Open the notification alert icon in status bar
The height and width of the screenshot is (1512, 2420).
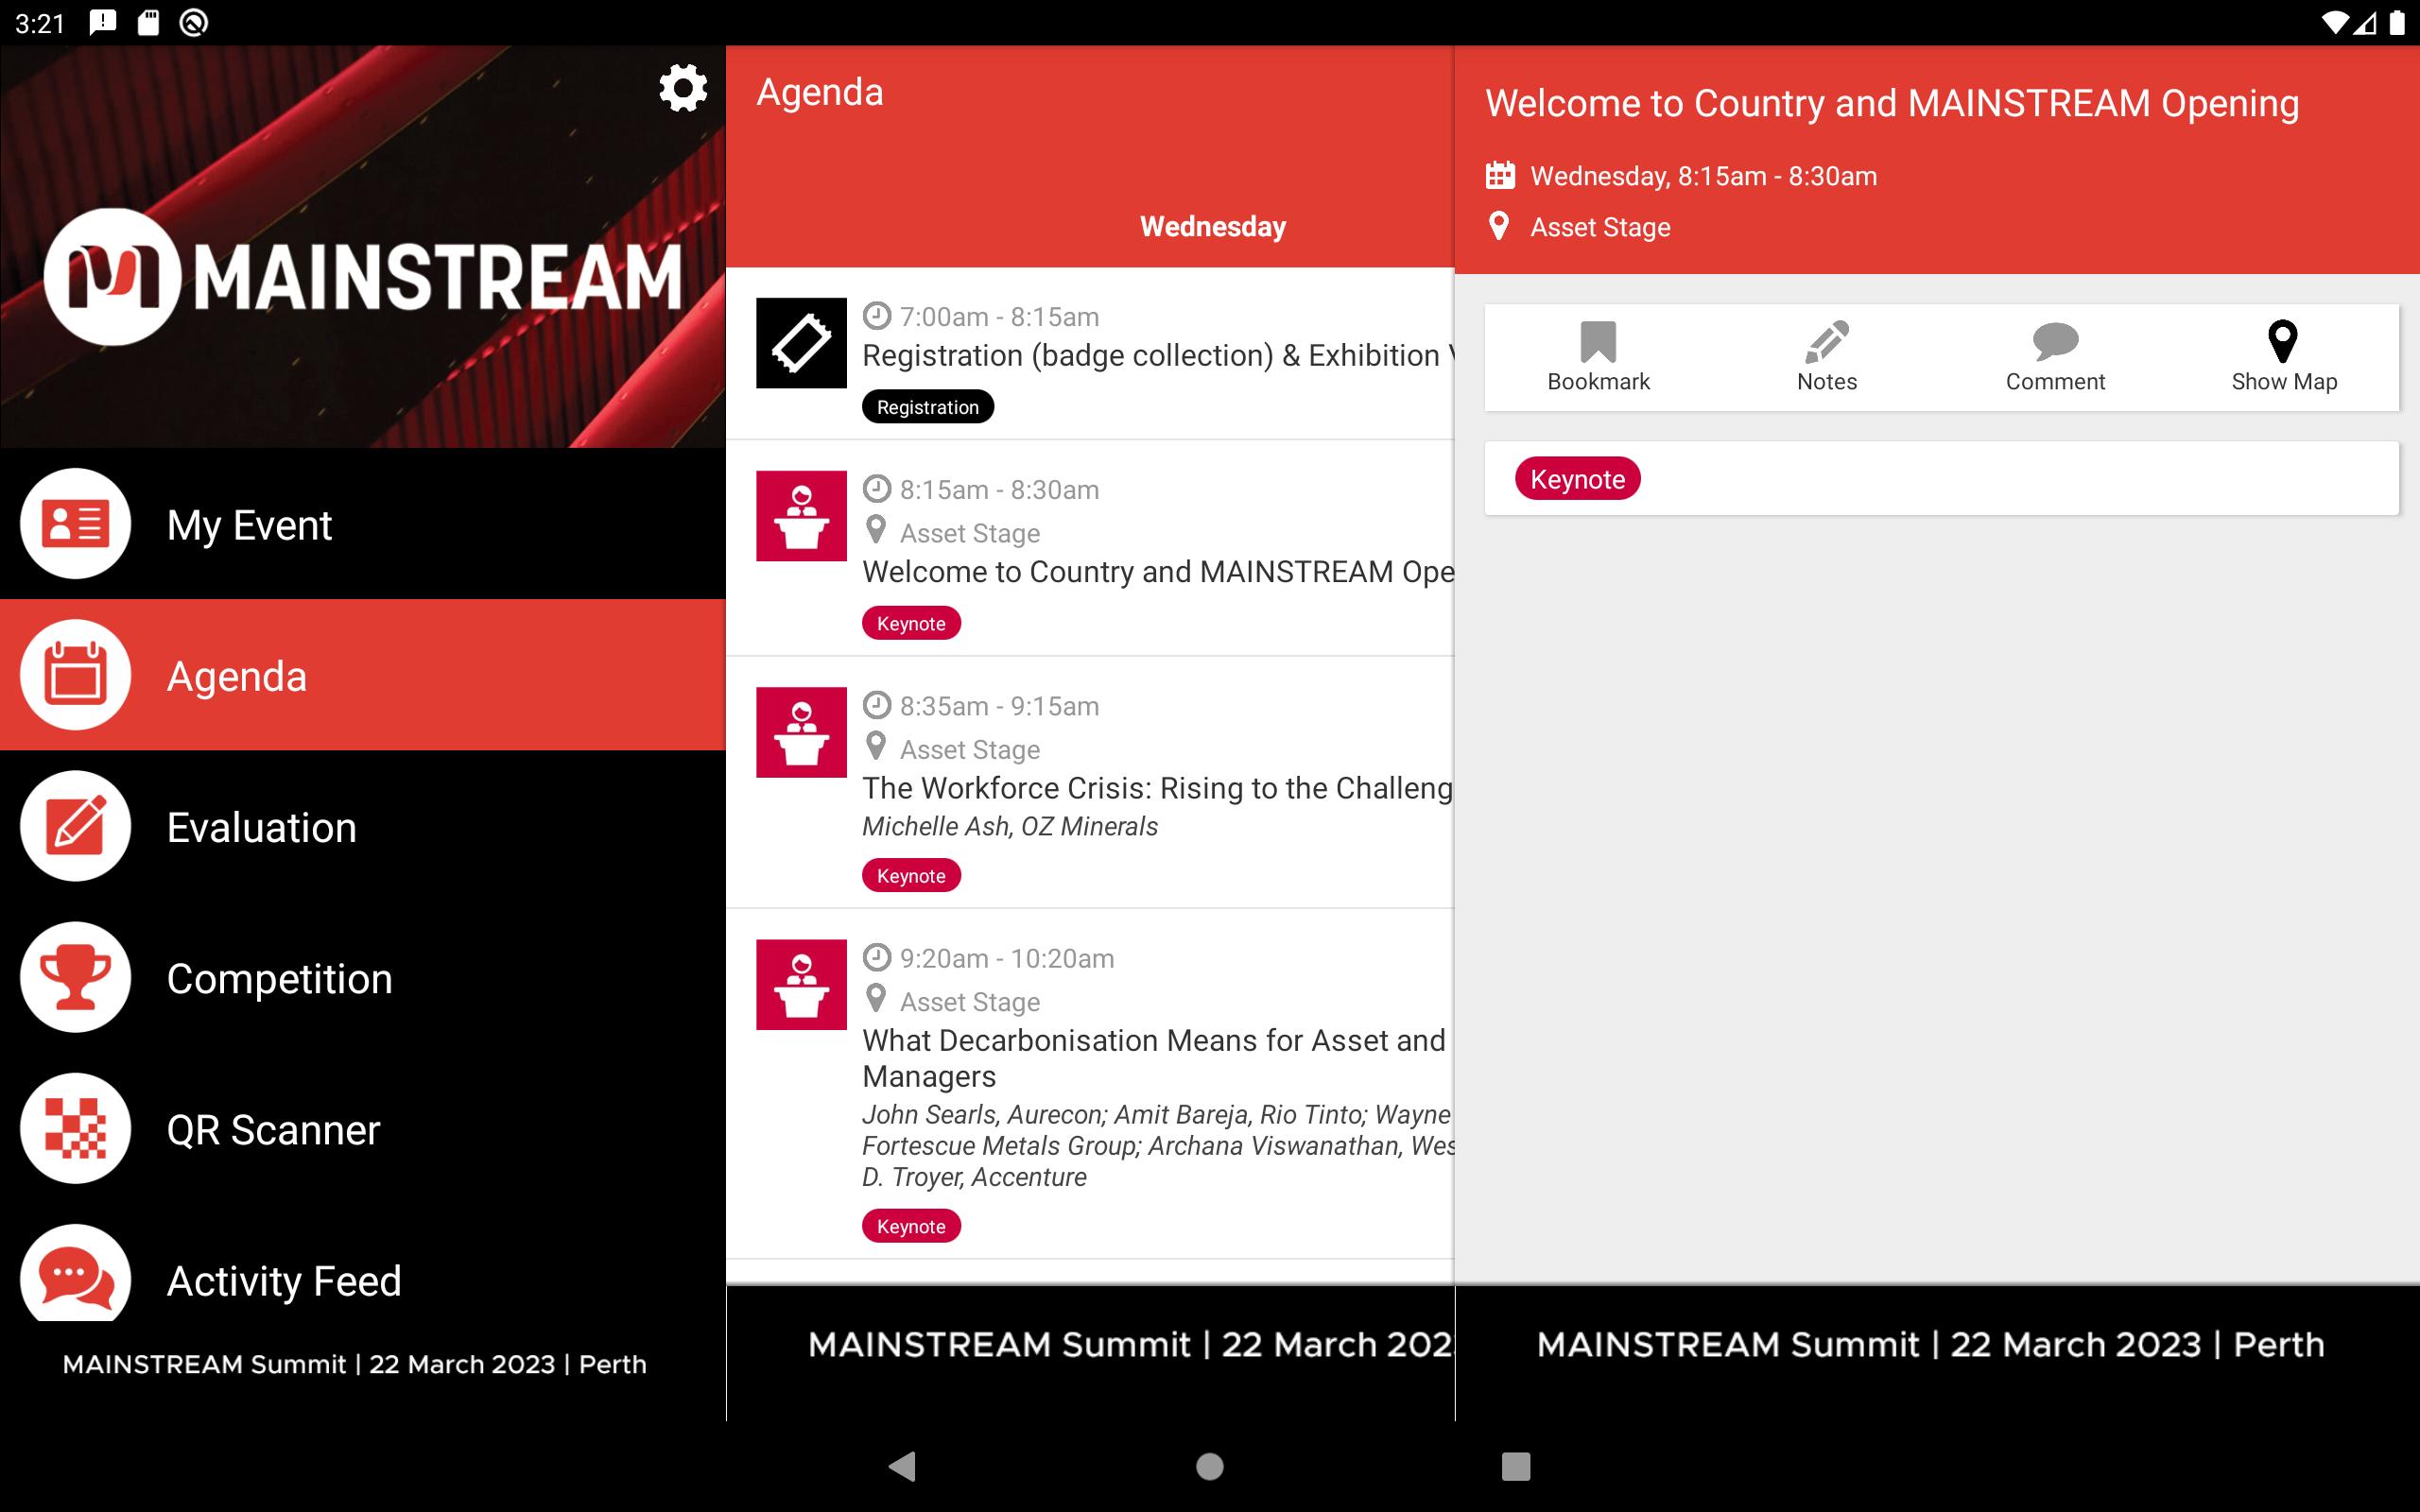tap(103, 22)
